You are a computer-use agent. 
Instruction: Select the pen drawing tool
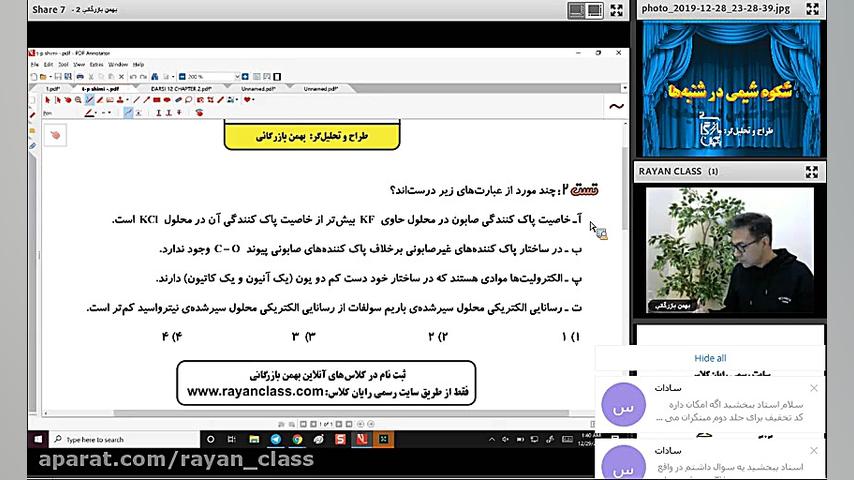pyautogui.click(x=90, y=100)
